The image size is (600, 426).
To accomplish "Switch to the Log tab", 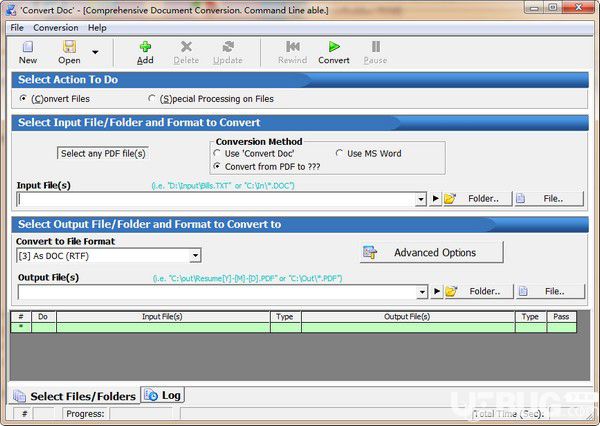I will pos(163,395).
